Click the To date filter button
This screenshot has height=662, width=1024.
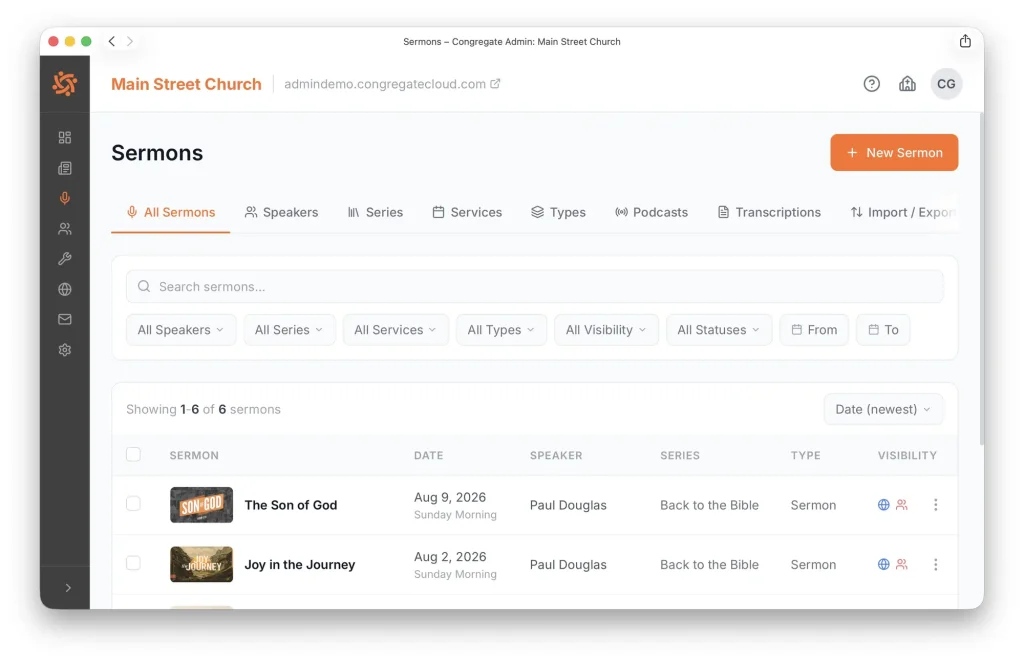coord(883,330)
